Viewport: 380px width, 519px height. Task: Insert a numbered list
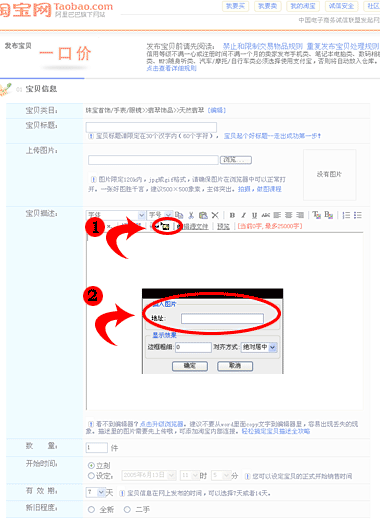point(346,215)
